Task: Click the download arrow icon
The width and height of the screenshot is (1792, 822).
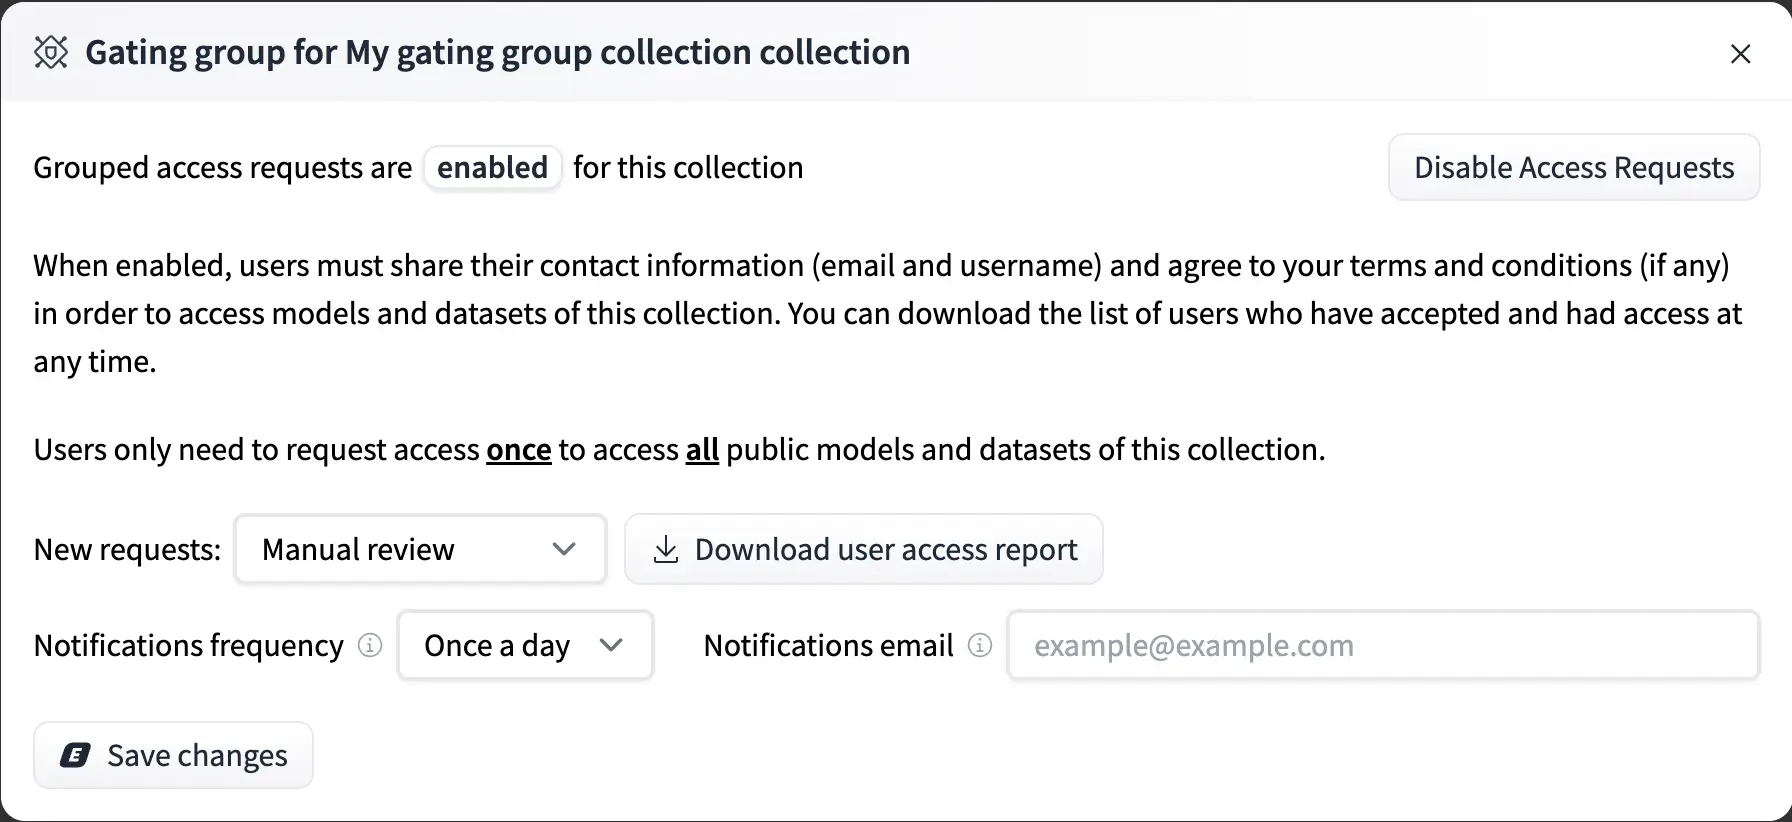Action: tap(665, 549)
